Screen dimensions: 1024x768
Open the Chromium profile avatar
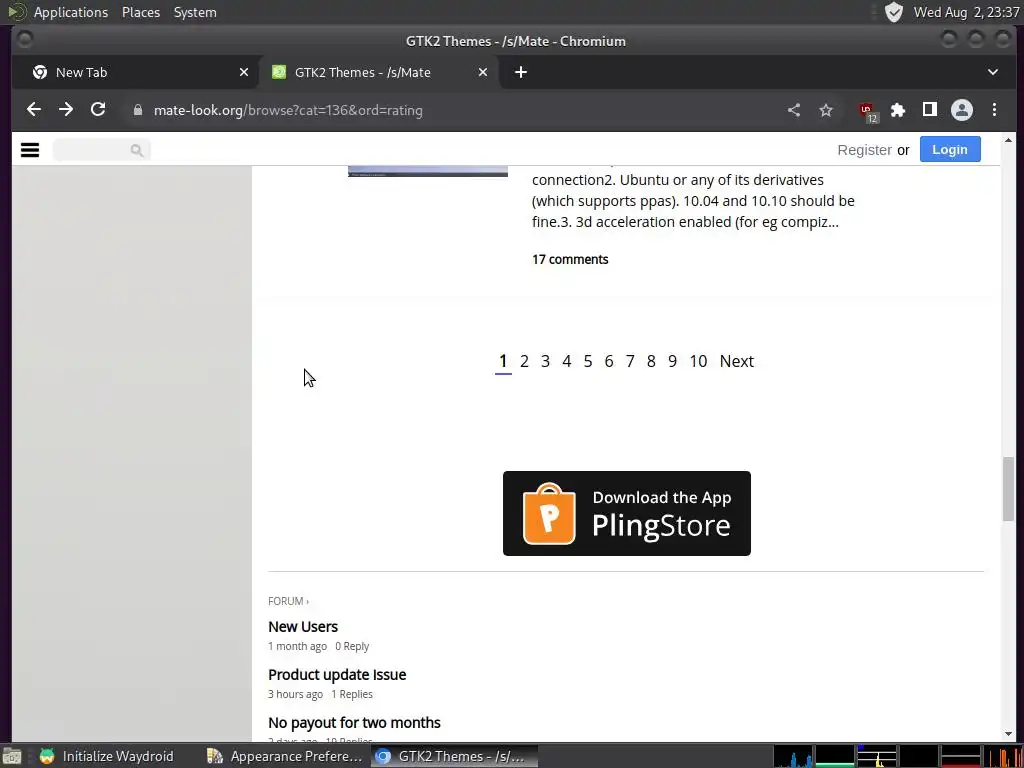(961, 110)
